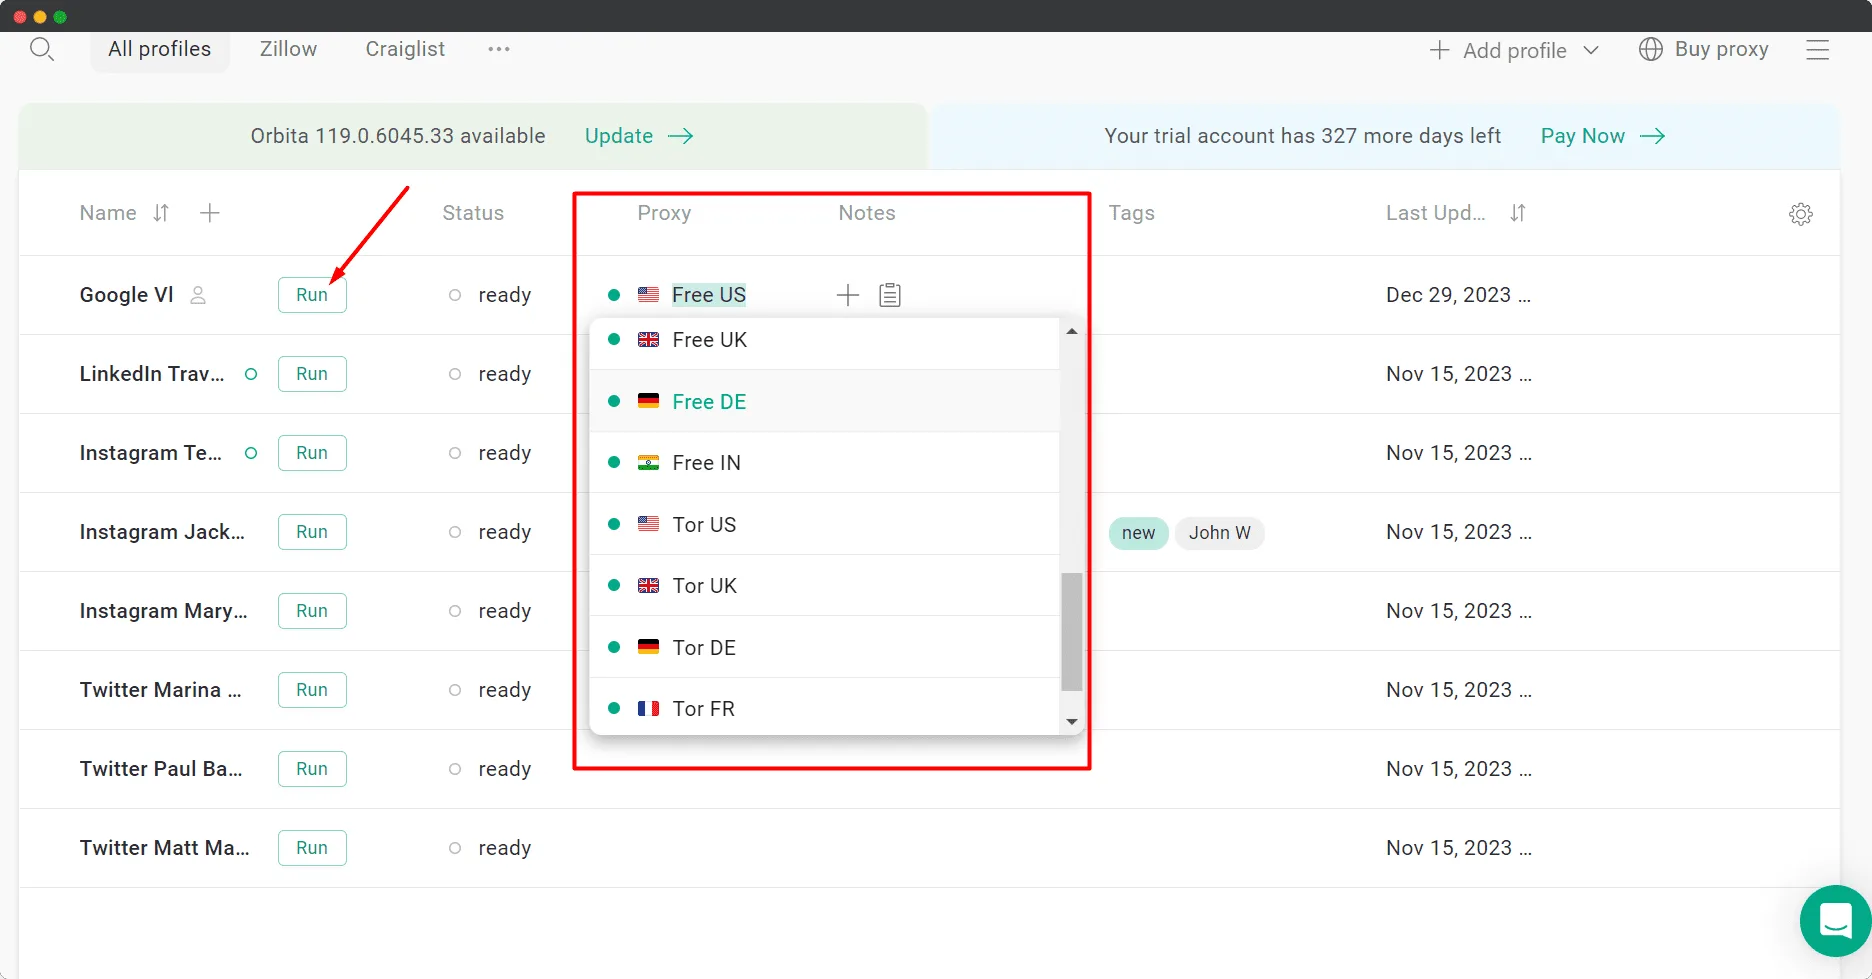Viewport: 1872px width, 979px height.
Task: Choose Tor FR proxy from list
Action: (x=824, y=708)
